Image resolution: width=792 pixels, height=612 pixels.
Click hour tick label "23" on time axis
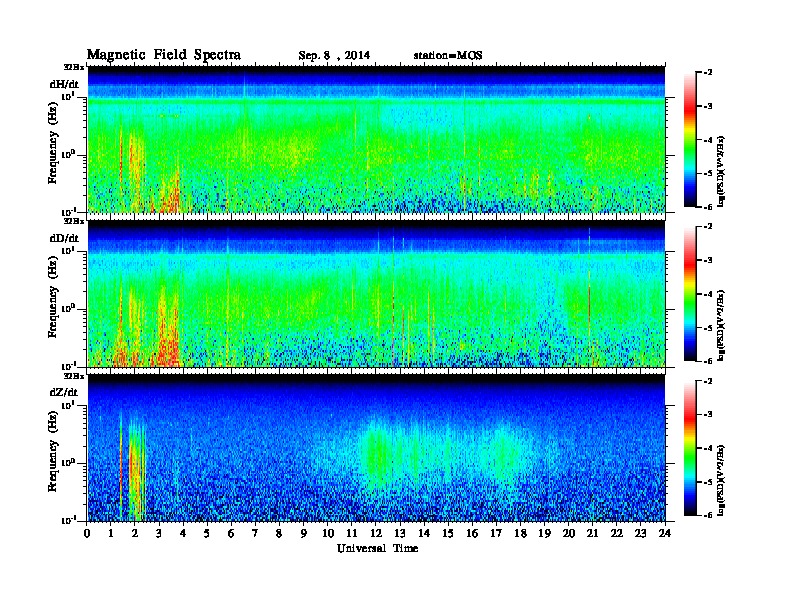click(x=640, y=533)
